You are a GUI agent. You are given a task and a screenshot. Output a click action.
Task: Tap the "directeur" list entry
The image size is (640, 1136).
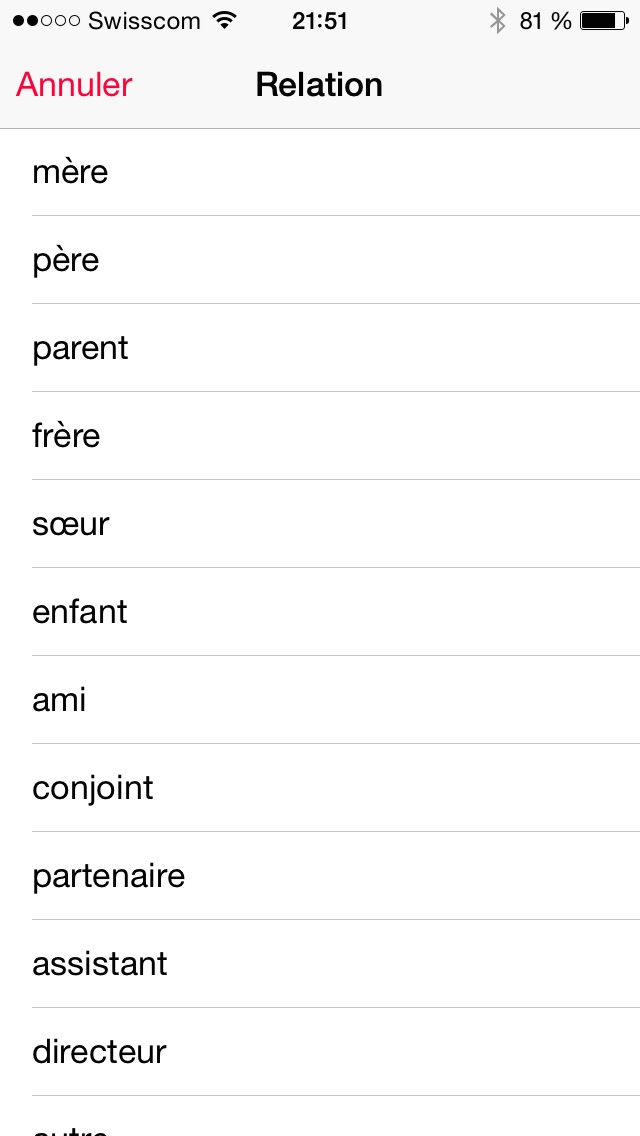(x=320, y=1052)
